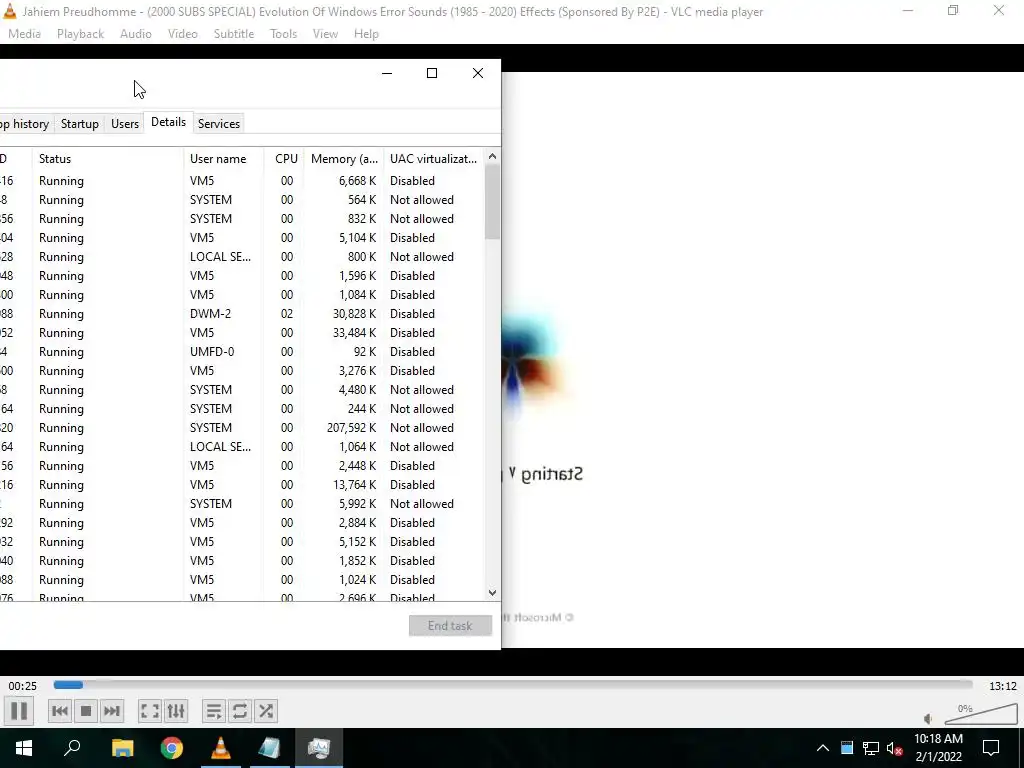
Task: Open the network status tray icon
Action: click(x=871, y=748)
